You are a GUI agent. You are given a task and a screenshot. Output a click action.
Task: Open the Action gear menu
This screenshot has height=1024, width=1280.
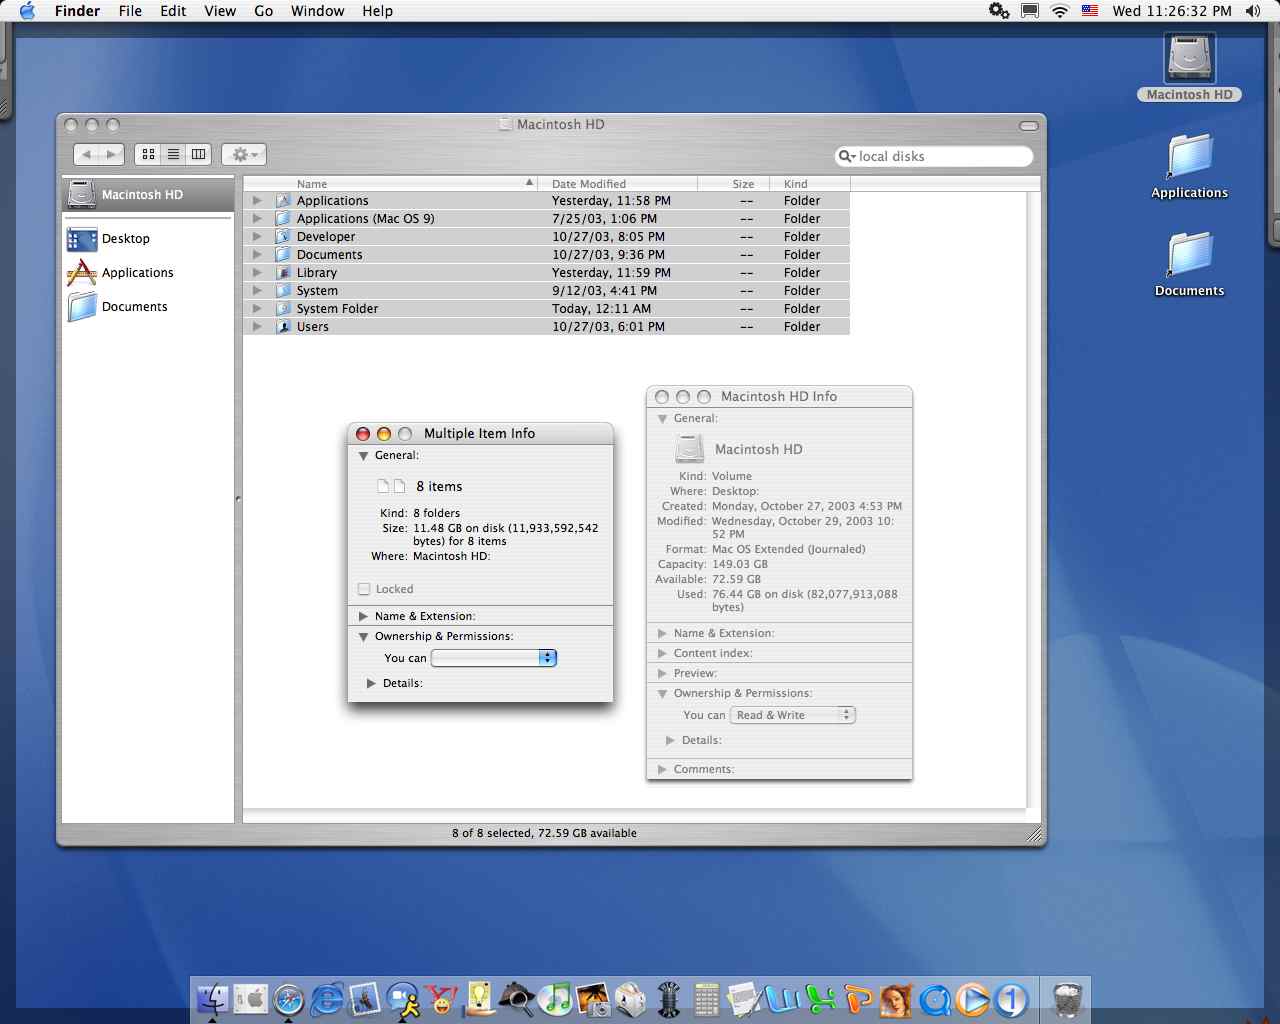click(244, 154)
